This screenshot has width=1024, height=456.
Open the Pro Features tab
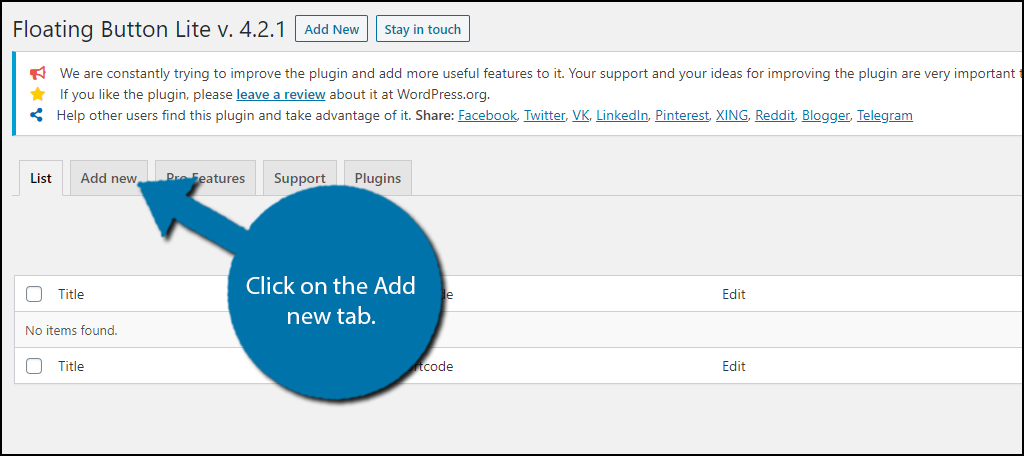pyautogui.click(x=206, y=178)
